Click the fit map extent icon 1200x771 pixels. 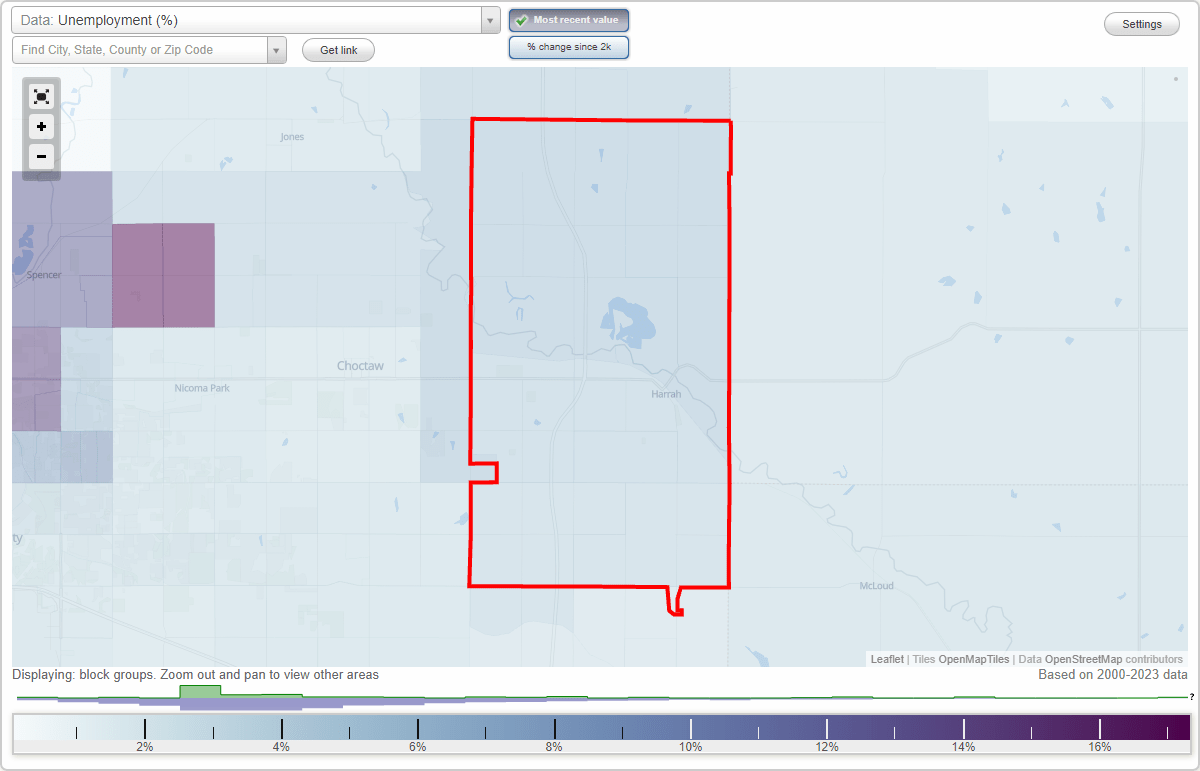click(41, 96)
